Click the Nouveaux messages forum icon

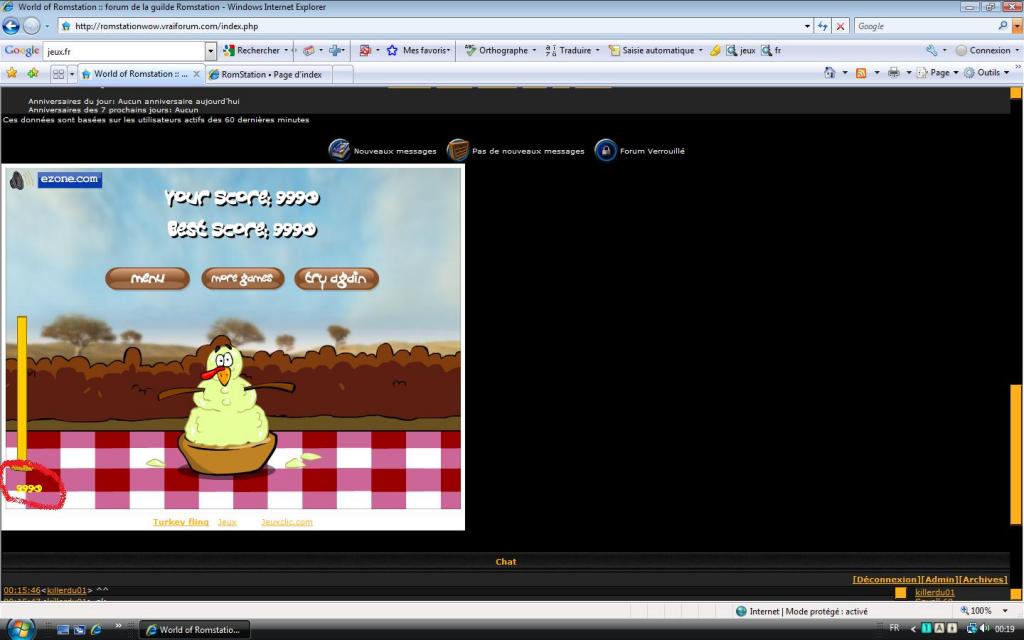tap(339, 150)
